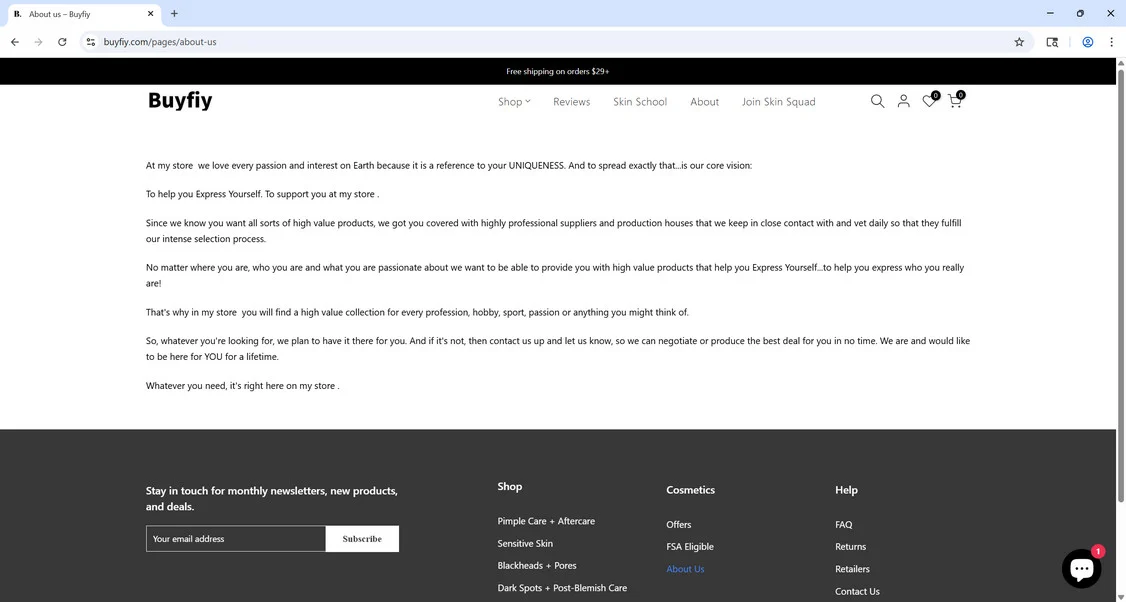Open the FSA Eligible footer link
This screenshot has height=602, width=1126.
(x=689, y=547)
